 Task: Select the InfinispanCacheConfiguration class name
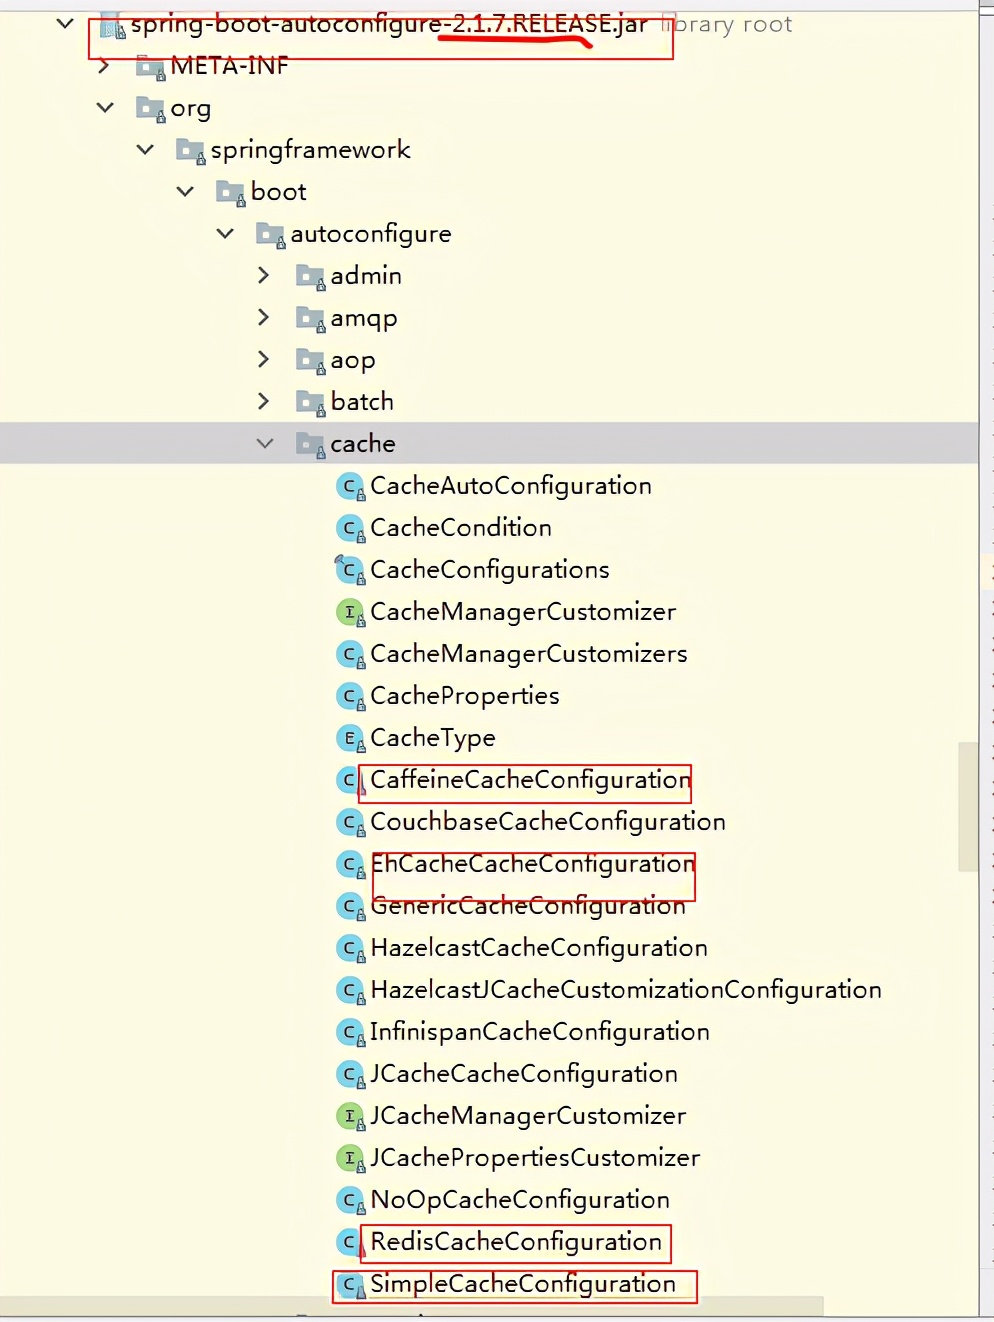coord(540,1033)
